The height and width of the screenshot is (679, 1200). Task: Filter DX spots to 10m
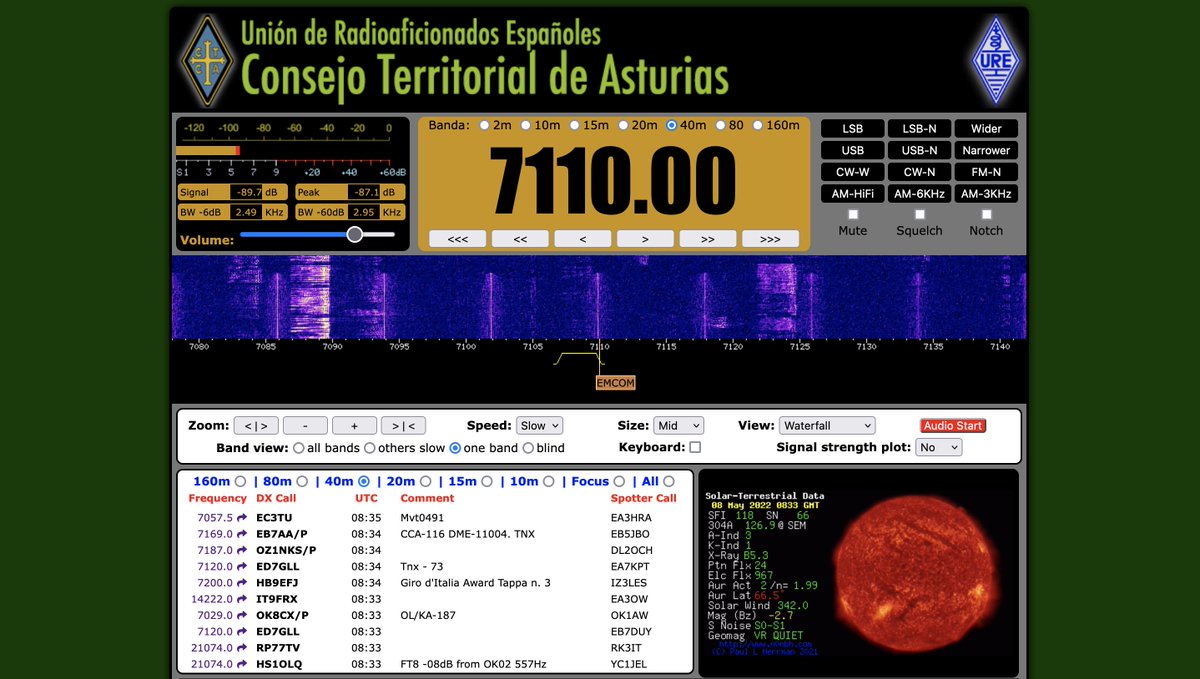coord(548,481)
